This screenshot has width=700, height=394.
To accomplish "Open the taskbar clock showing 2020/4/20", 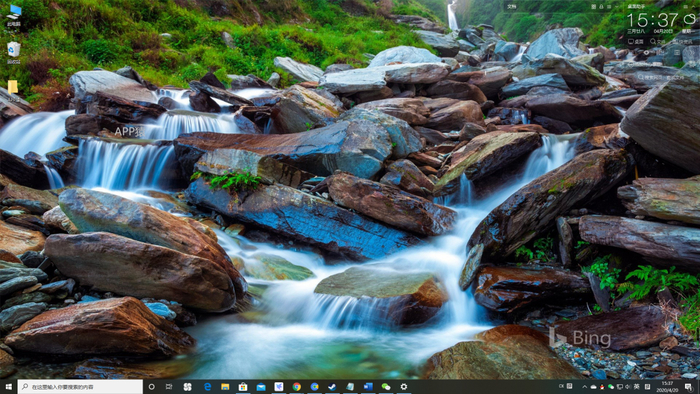I will point(667,387).
